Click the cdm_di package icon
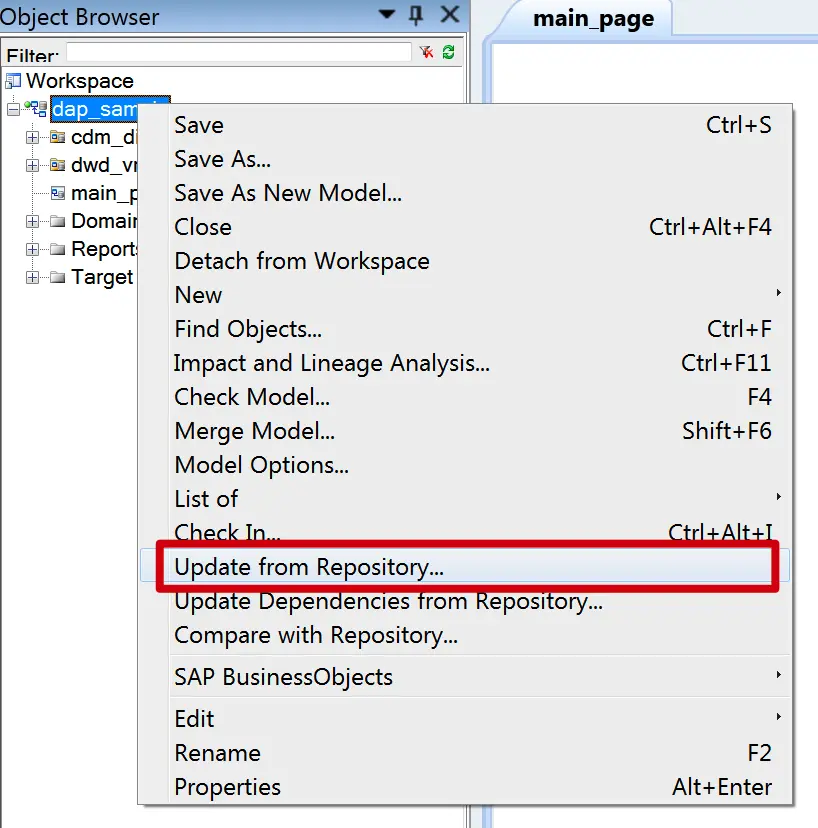The image size is (818, 828). pyautogui.click(x=58, y=137)
